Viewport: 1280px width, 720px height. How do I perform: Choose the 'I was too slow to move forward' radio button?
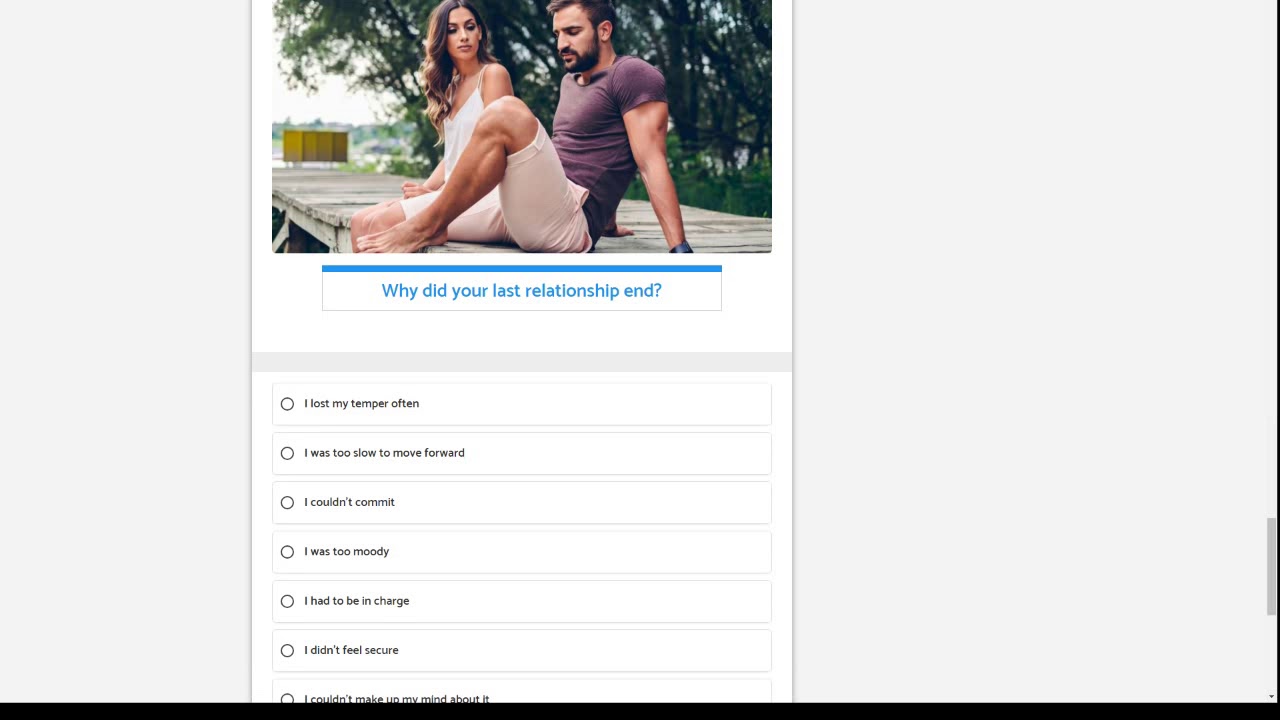pos(287,453)
